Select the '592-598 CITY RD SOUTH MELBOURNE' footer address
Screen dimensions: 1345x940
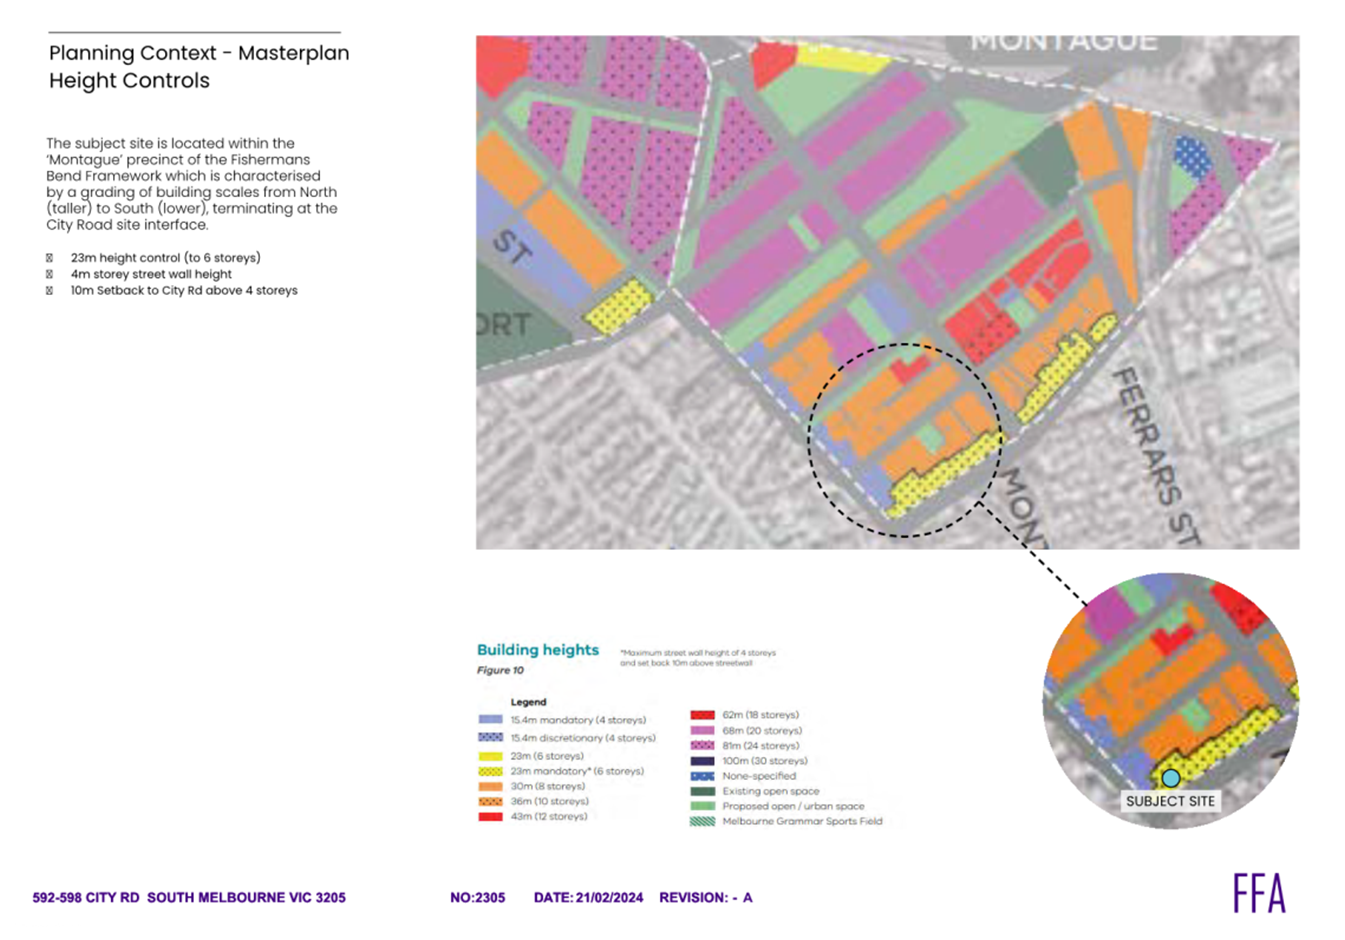[189, 898]
